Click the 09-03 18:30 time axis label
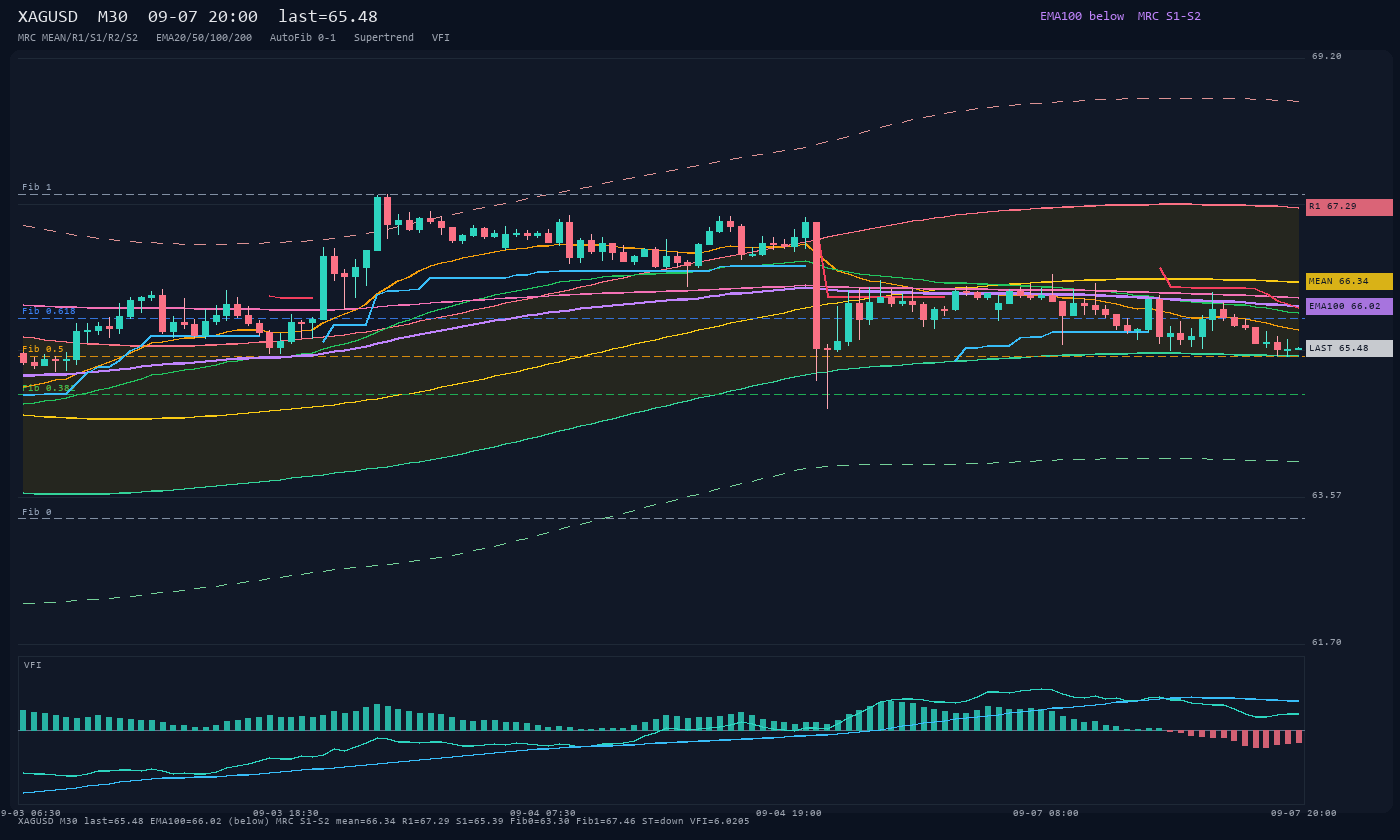 coord(286,813)
